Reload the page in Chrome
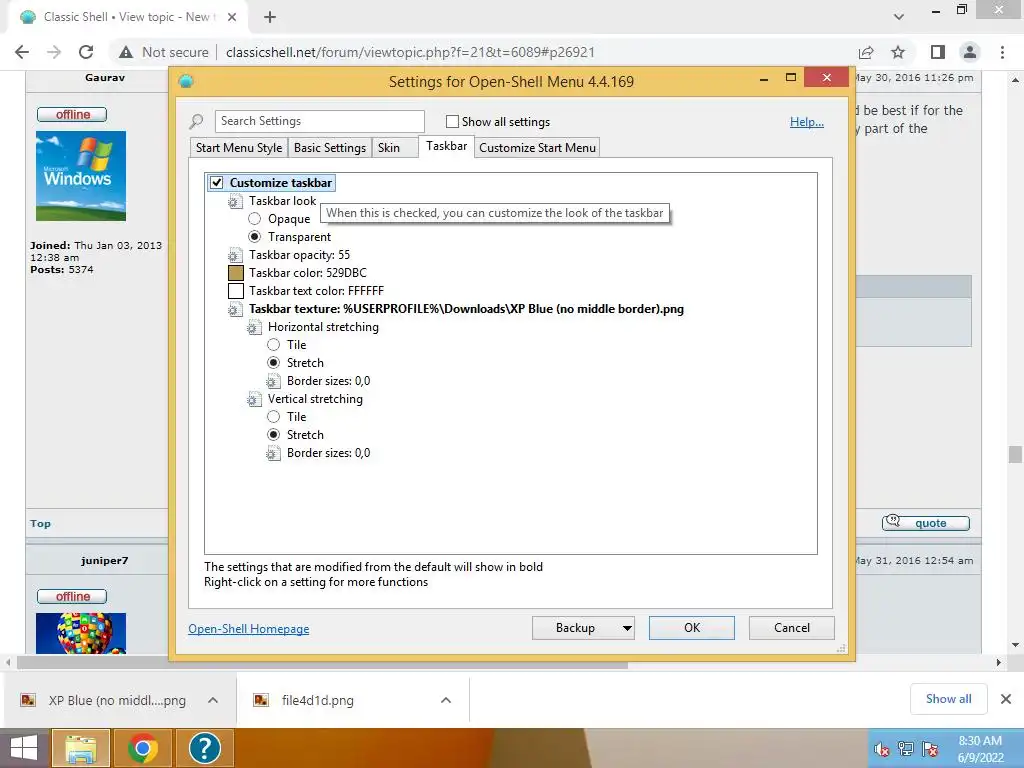1024x768 pixels. tap(86, 52)
